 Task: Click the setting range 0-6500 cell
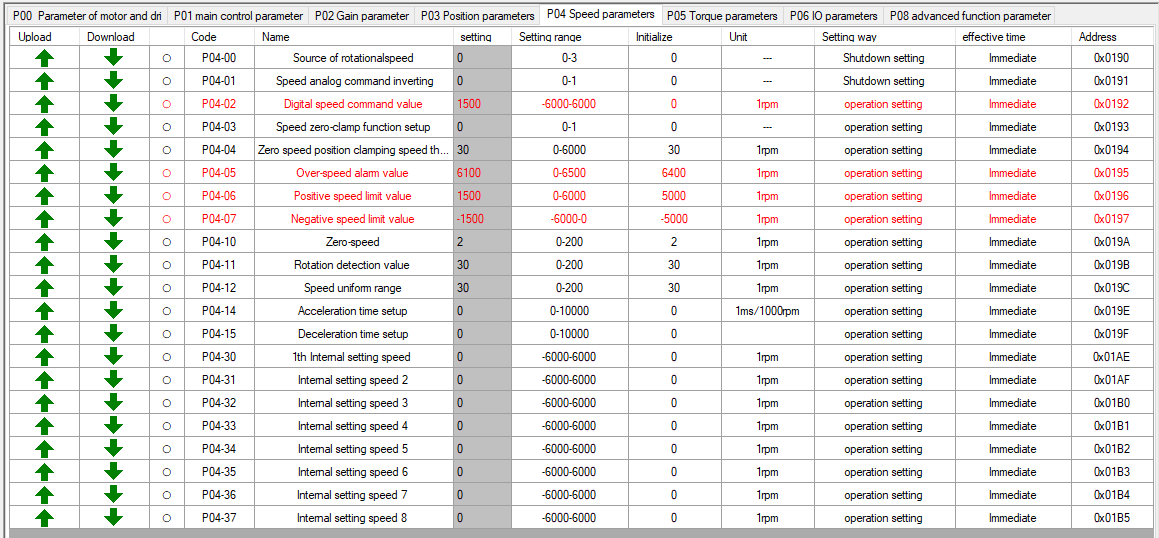pyautogui.click(x=570, y=173)
